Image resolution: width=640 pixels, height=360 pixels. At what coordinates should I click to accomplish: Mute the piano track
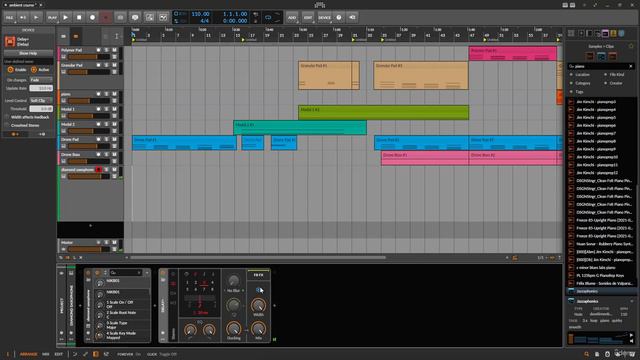(114, 94)
